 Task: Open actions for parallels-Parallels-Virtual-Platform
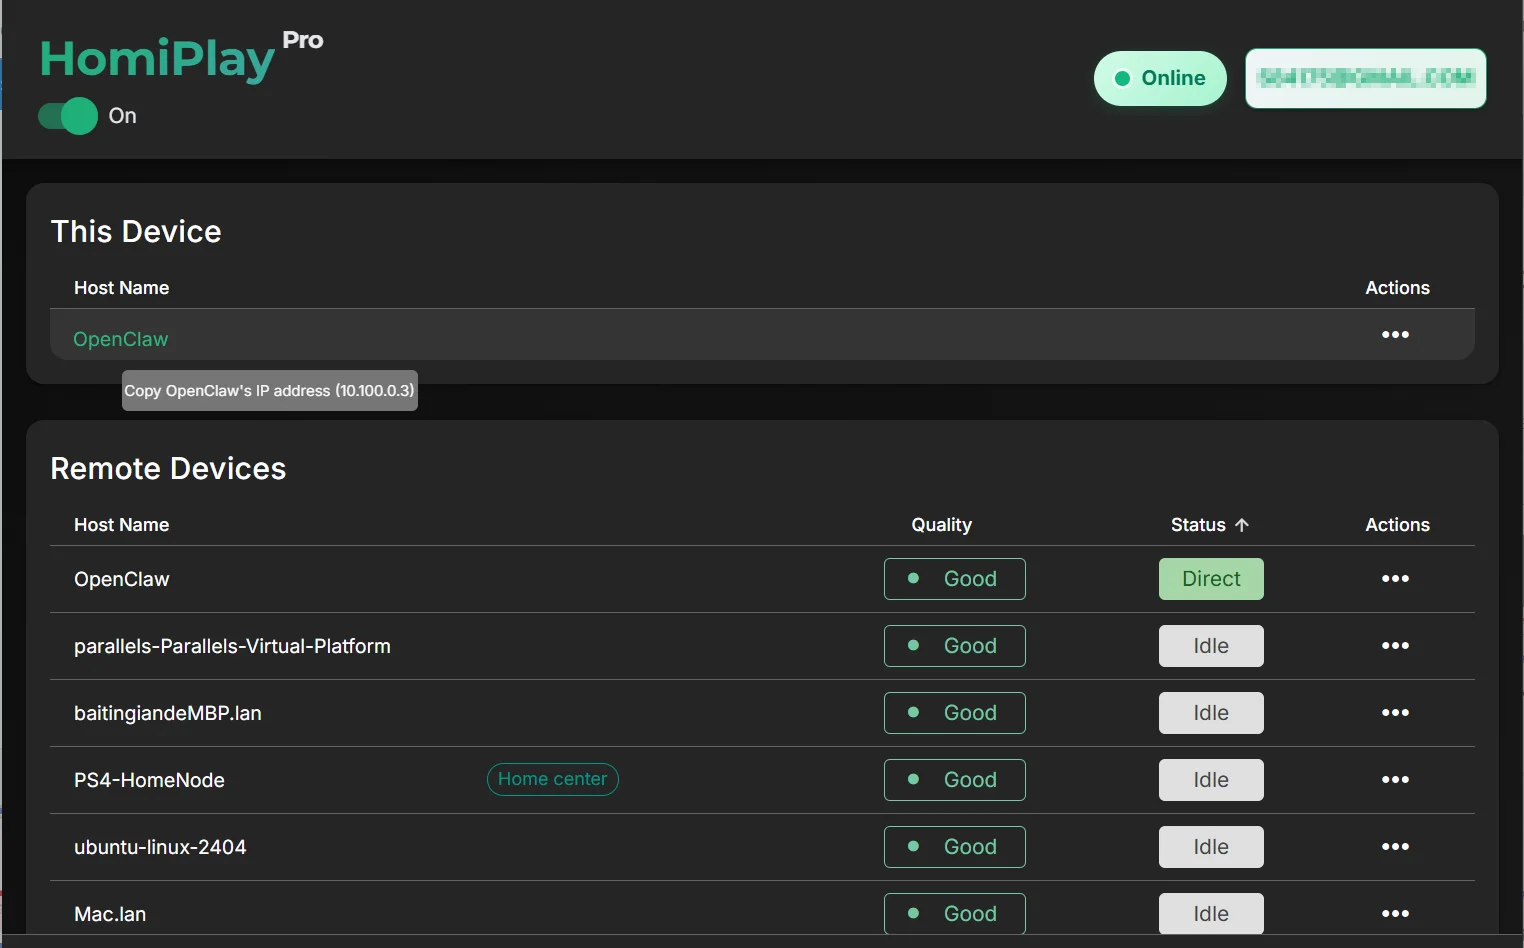1395,646
